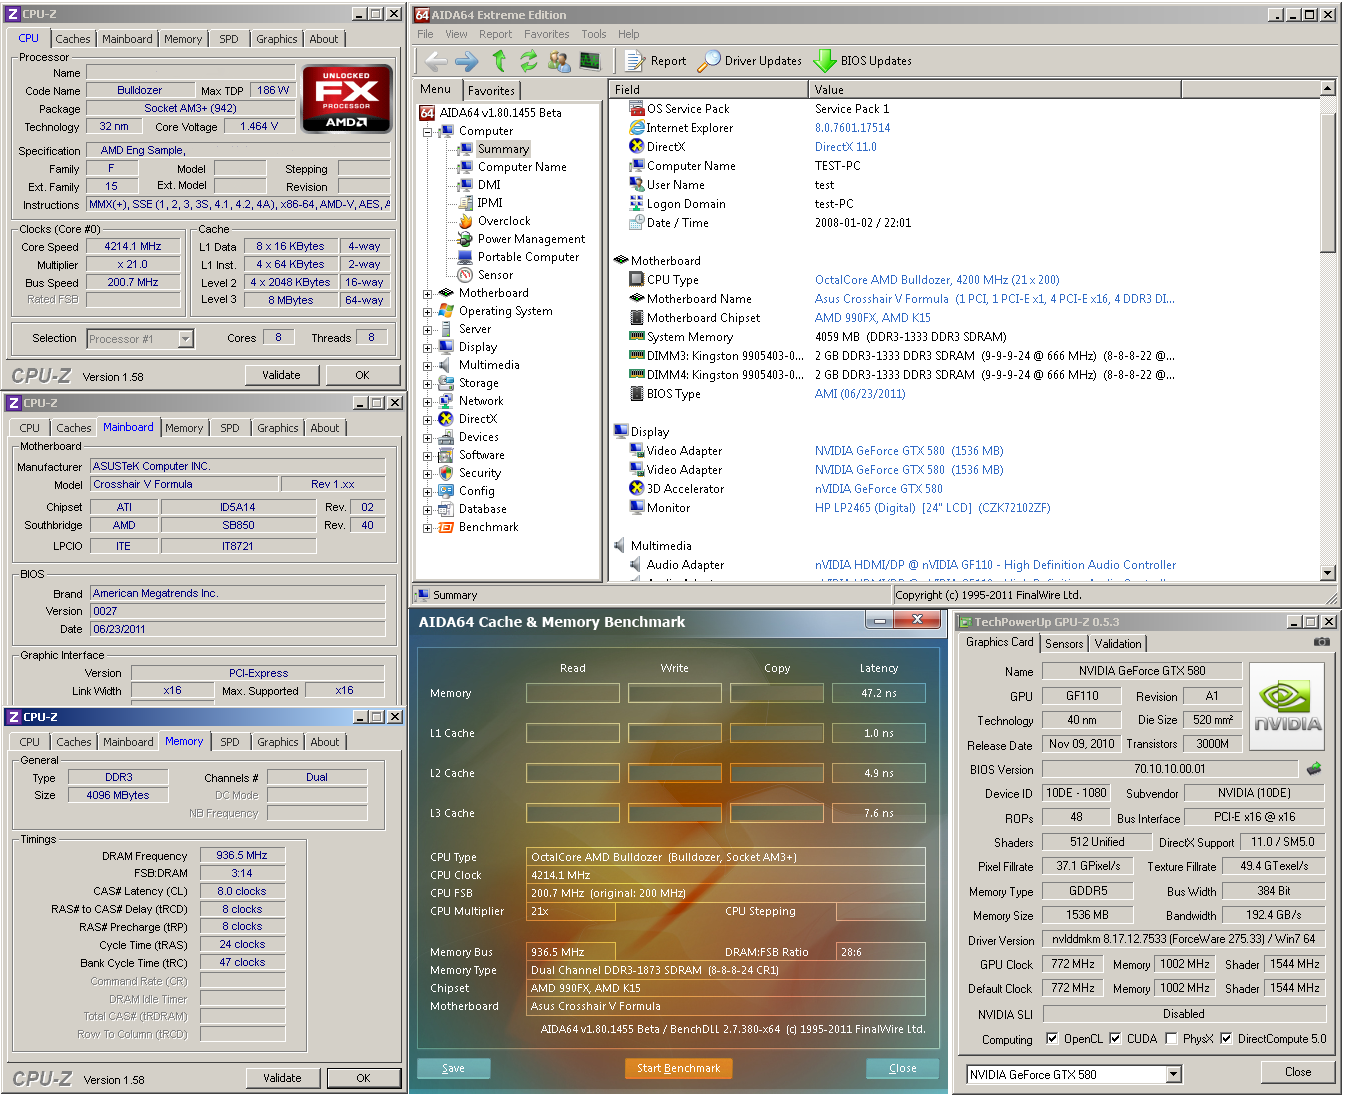Expand the Network tree node
Image resolution: width=1349 pixels, height=1100 pixels.
point(427,402)
